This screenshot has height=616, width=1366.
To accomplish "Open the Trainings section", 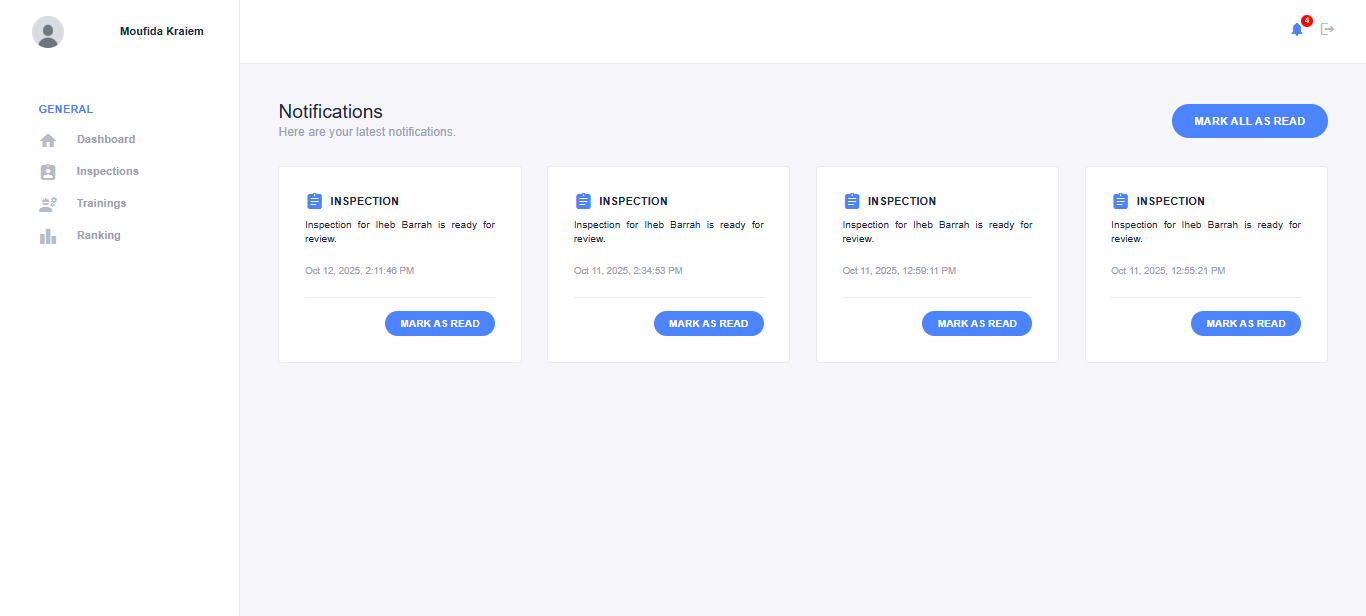I will [x=102, y=204].
